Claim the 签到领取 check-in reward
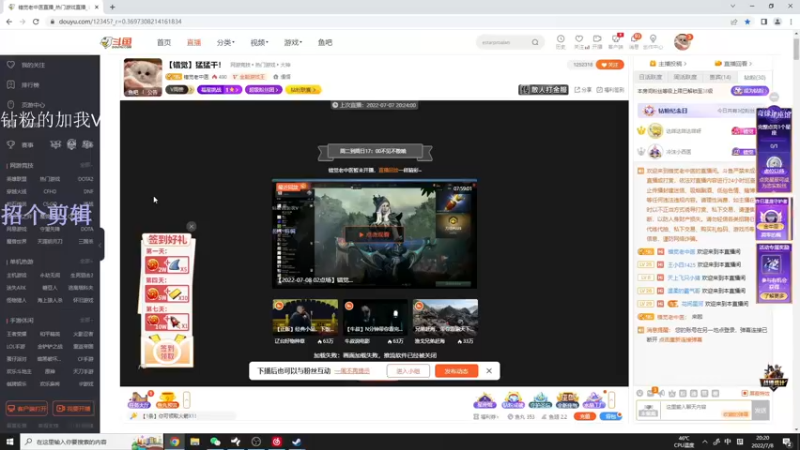The image size is (800, 450). (x=167, y=352)
